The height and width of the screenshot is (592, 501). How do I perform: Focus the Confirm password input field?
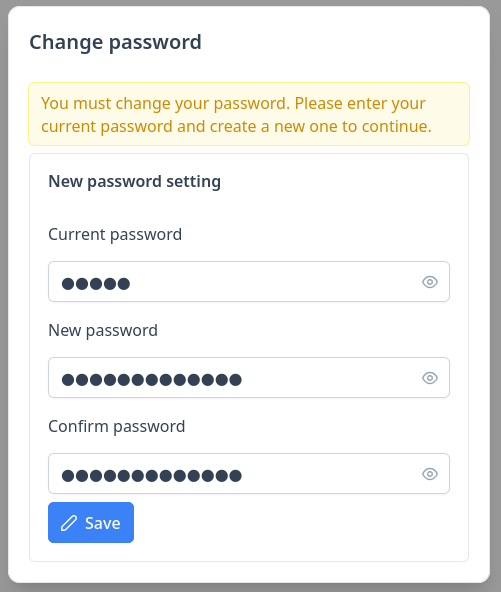coord(249,473)
